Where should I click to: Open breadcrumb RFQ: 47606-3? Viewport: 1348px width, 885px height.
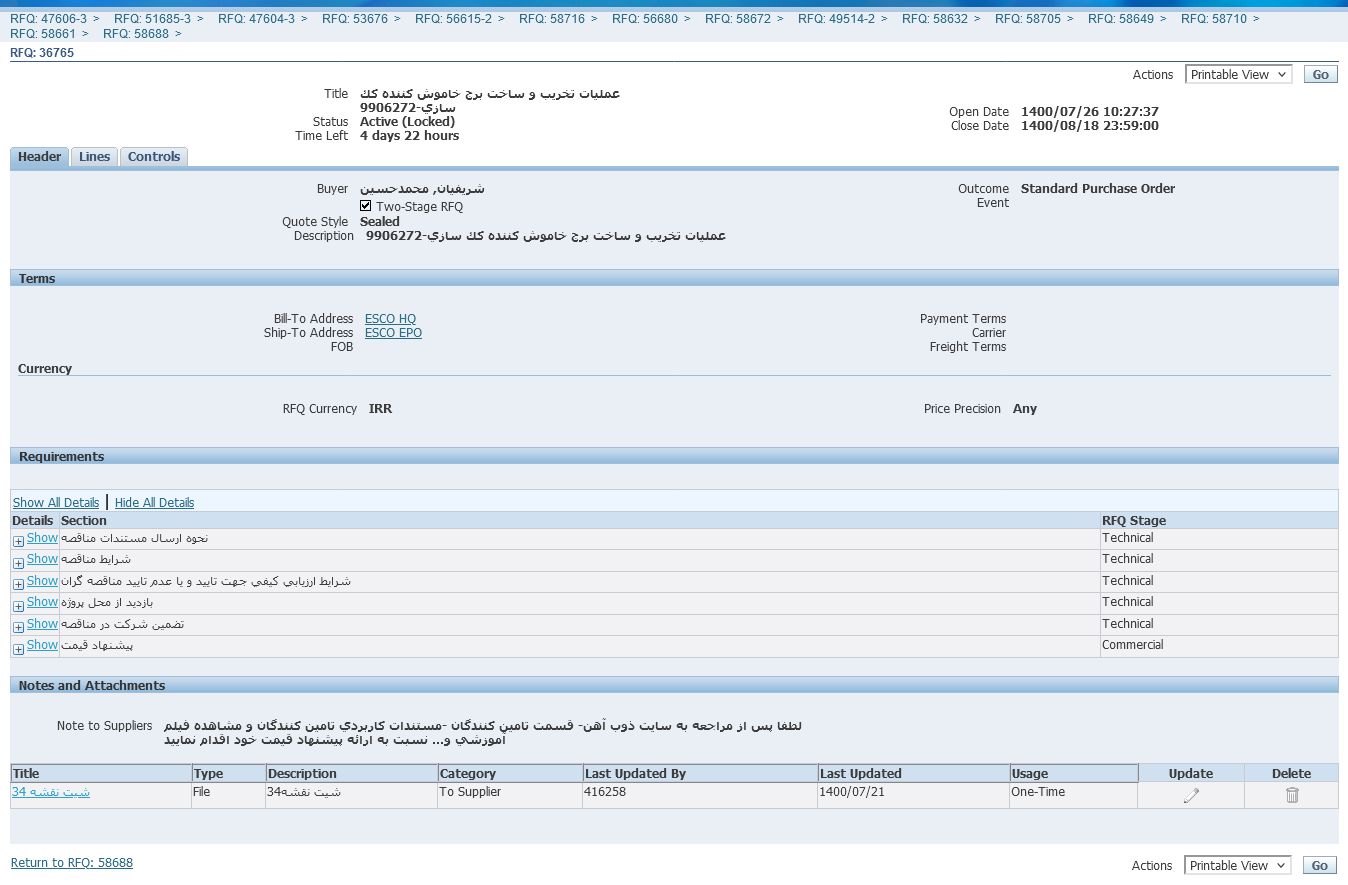48,19
